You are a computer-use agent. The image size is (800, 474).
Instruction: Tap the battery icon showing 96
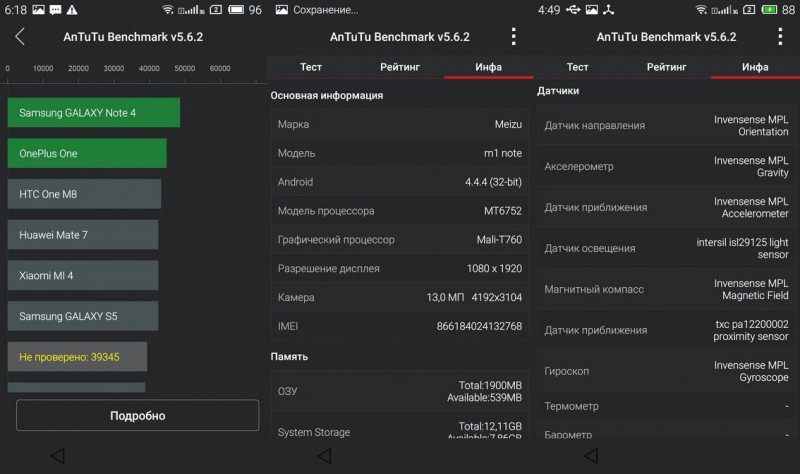(236, 10)
